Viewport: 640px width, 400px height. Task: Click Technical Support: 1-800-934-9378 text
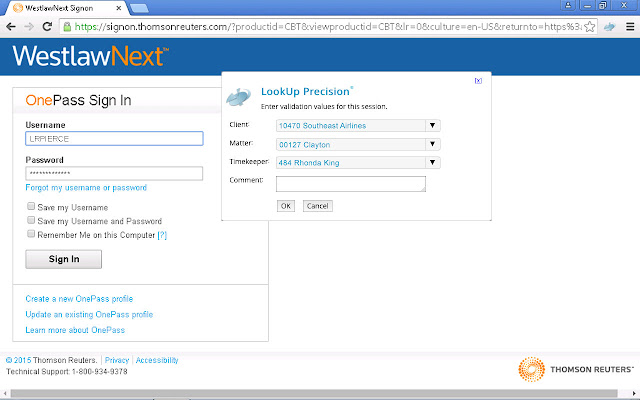(x=67, y=371)
